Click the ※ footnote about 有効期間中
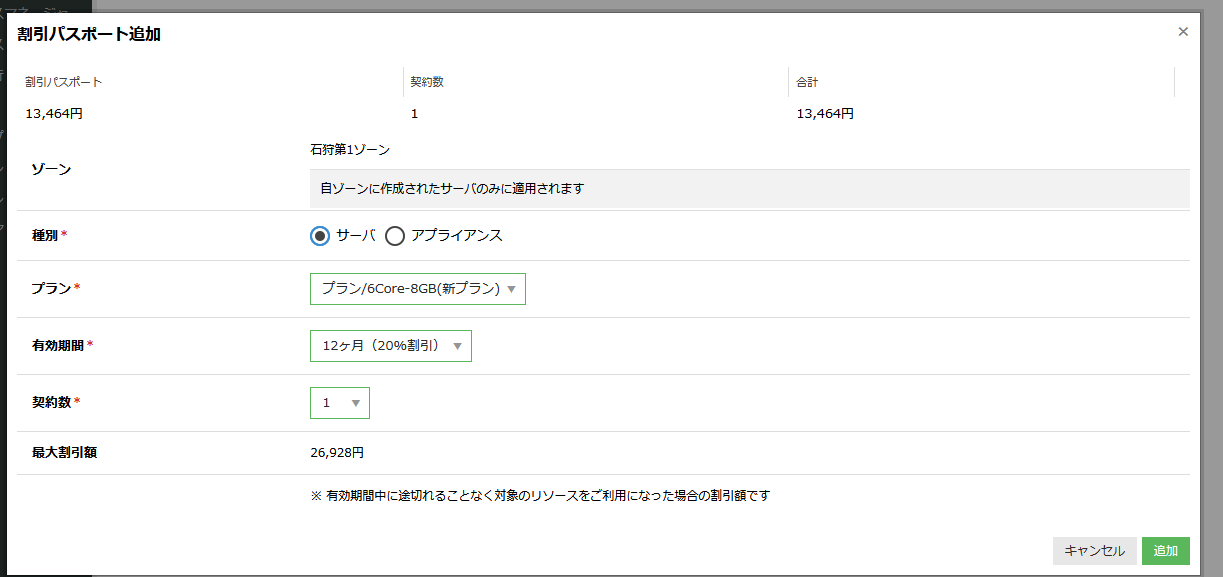 point(540,496)
